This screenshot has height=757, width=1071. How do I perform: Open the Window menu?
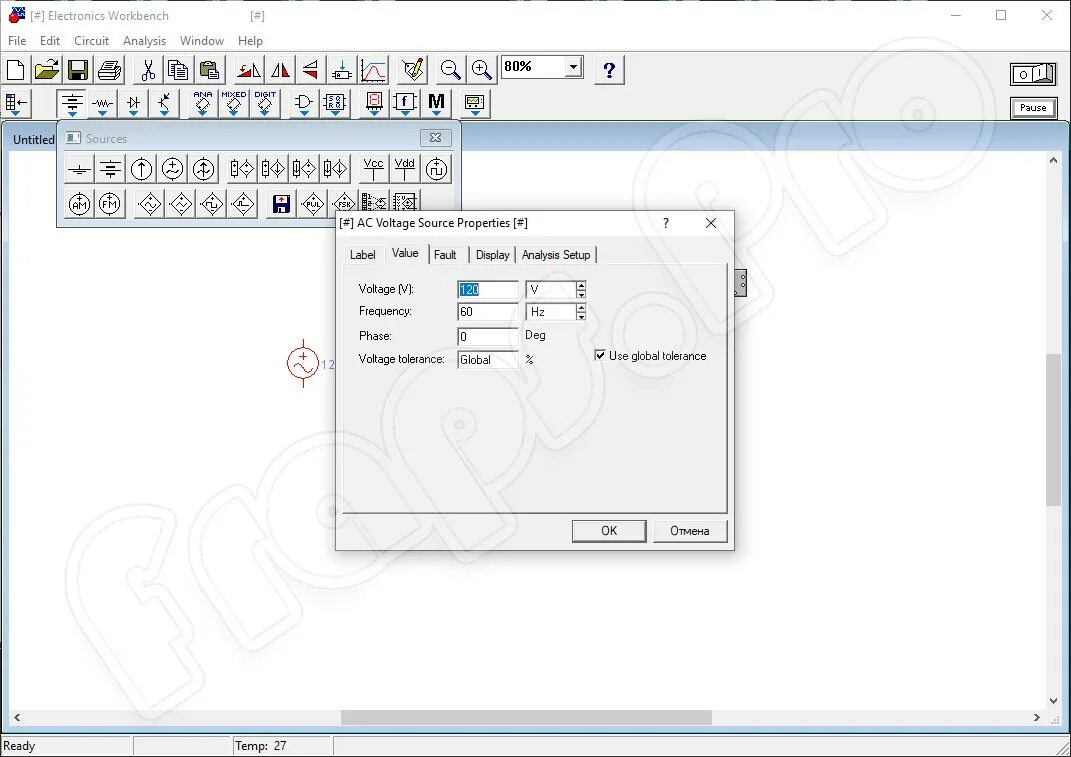(201, 41)
